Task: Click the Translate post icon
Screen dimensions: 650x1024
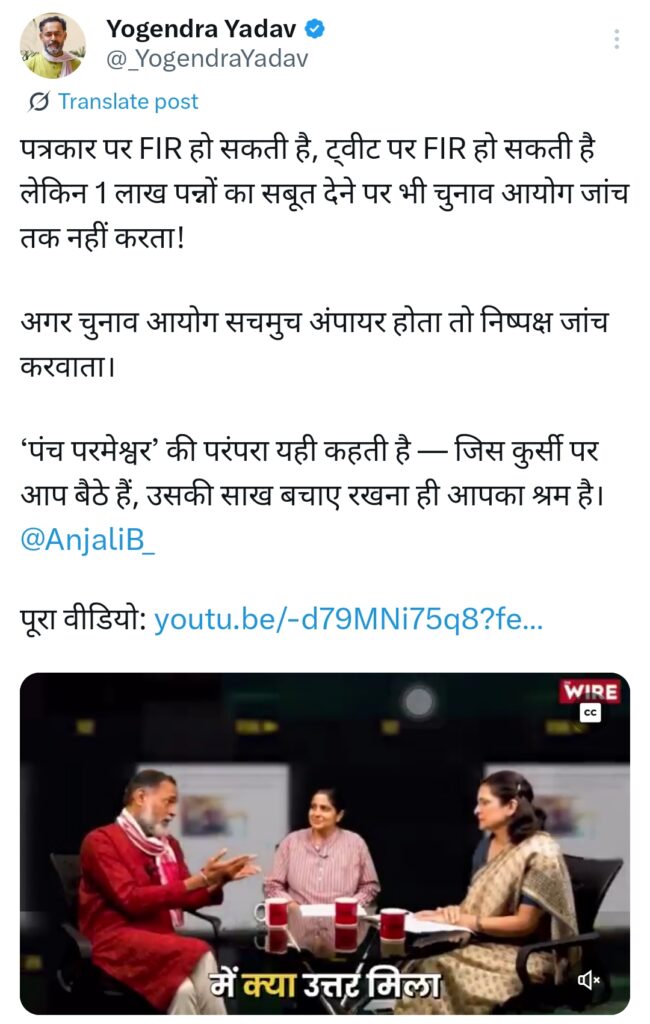Action: pos(39,102)
